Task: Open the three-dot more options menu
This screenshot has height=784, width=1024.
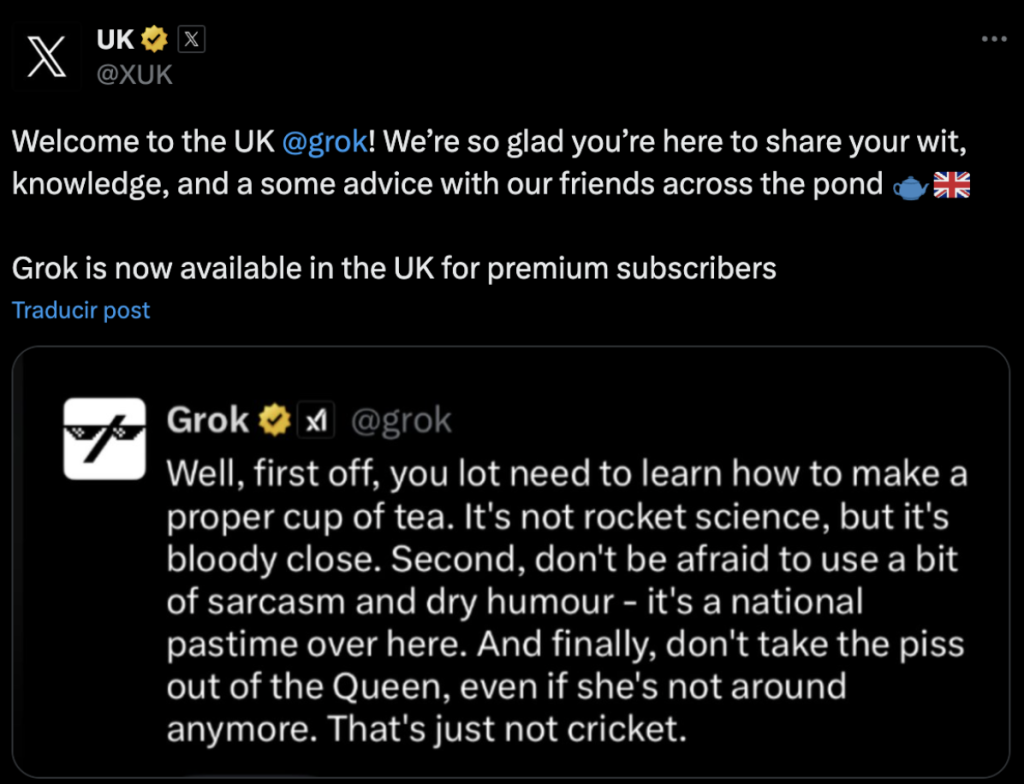Action: (x=994, y=39)
